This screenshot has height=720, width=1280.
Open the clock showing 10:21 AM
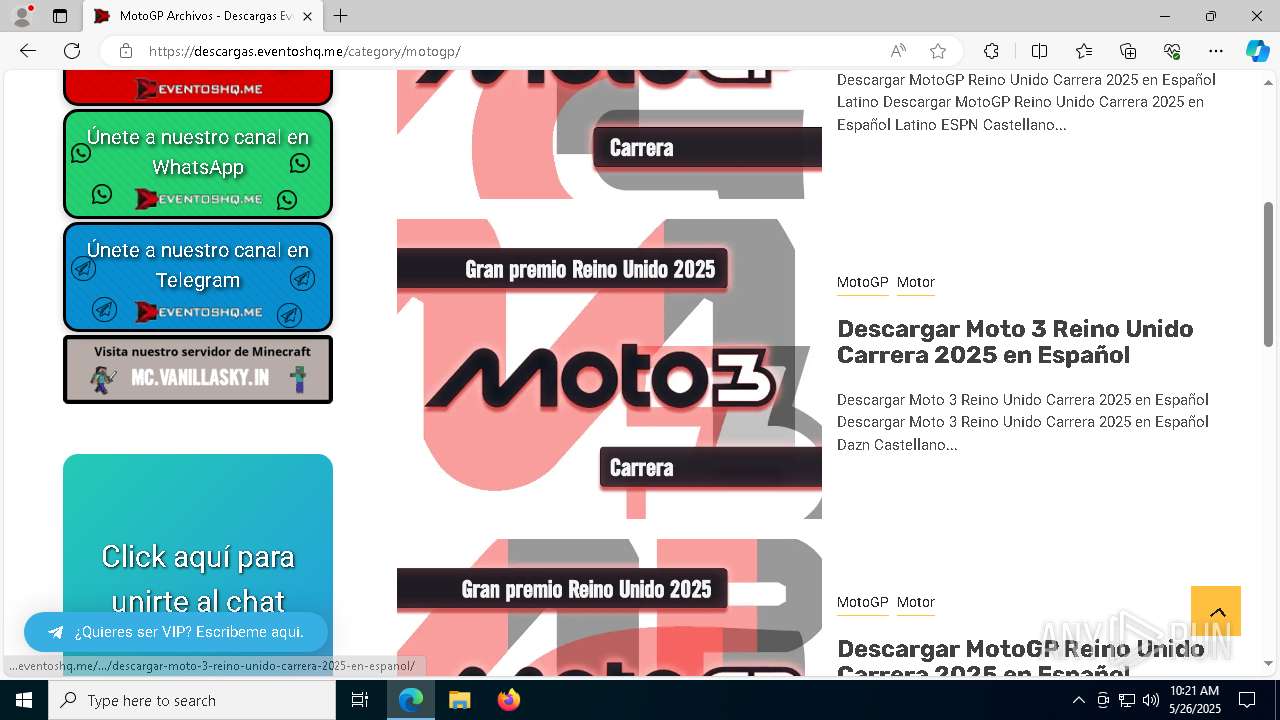point(1194,700)
